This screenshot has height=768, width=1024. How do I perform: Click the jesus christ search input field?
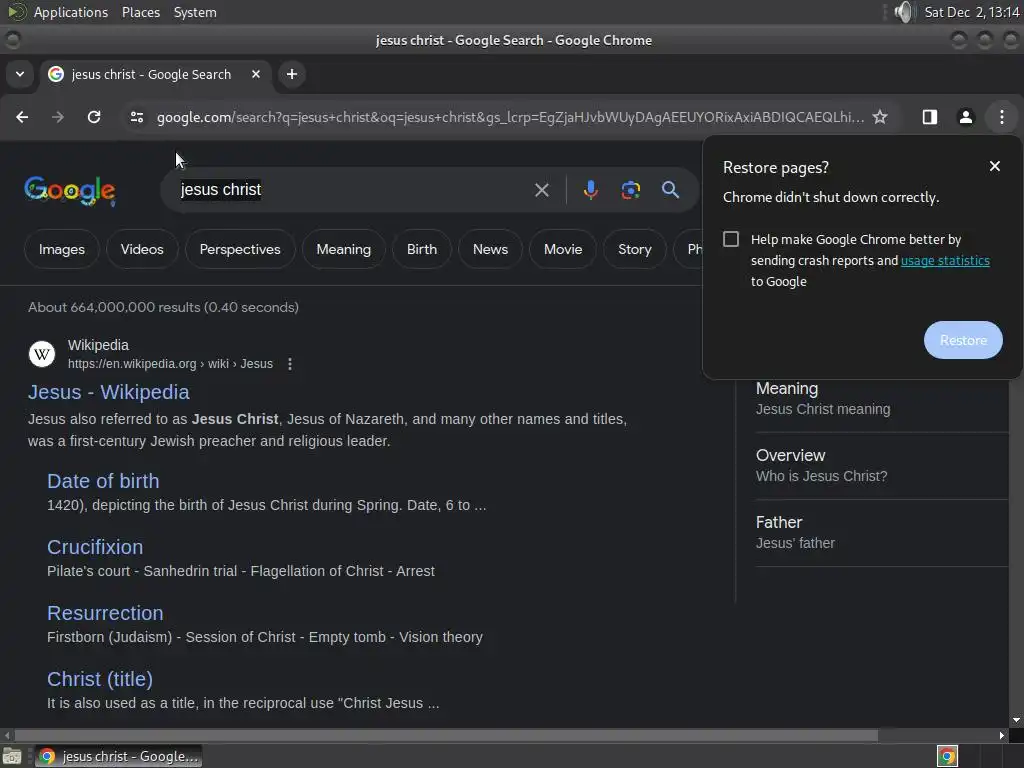tap(353, 190)
